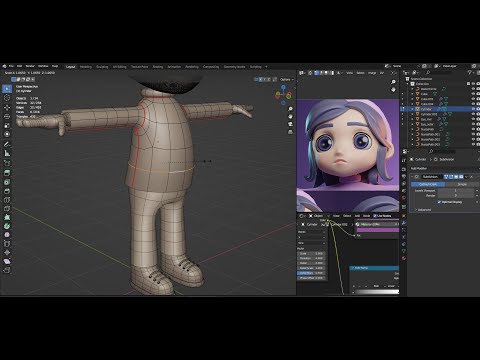
Task: Select the Select Box tool
Action: [7, 89]
